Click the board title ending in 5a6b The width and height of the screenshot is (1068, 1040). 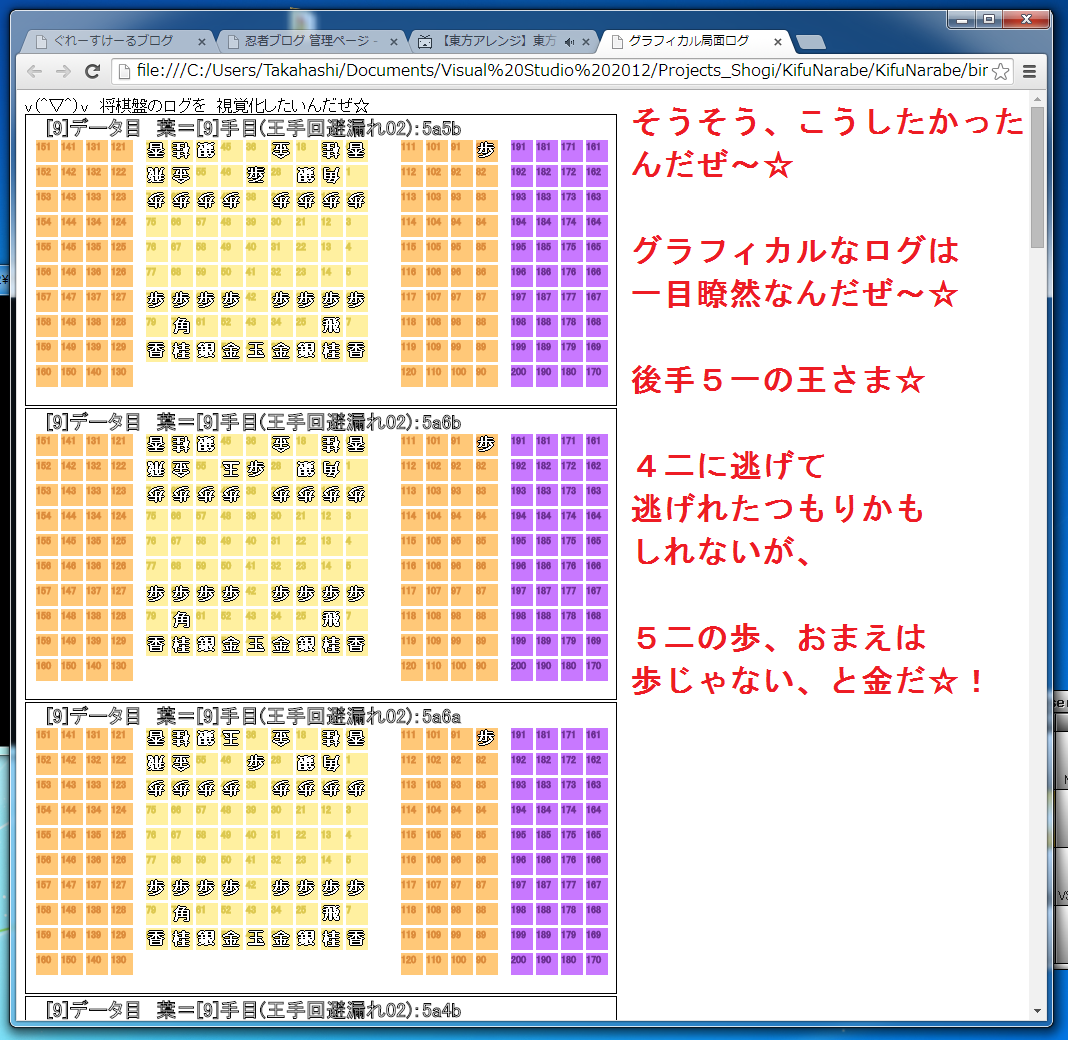point(253,422)
